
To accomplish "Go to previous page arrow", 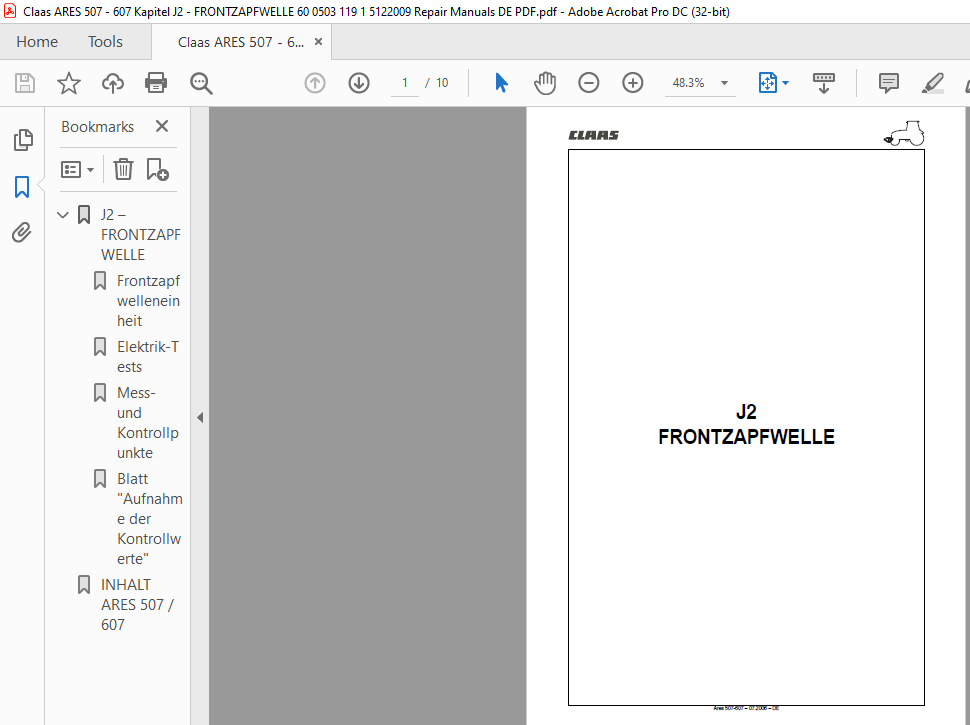I will (315, 83).
